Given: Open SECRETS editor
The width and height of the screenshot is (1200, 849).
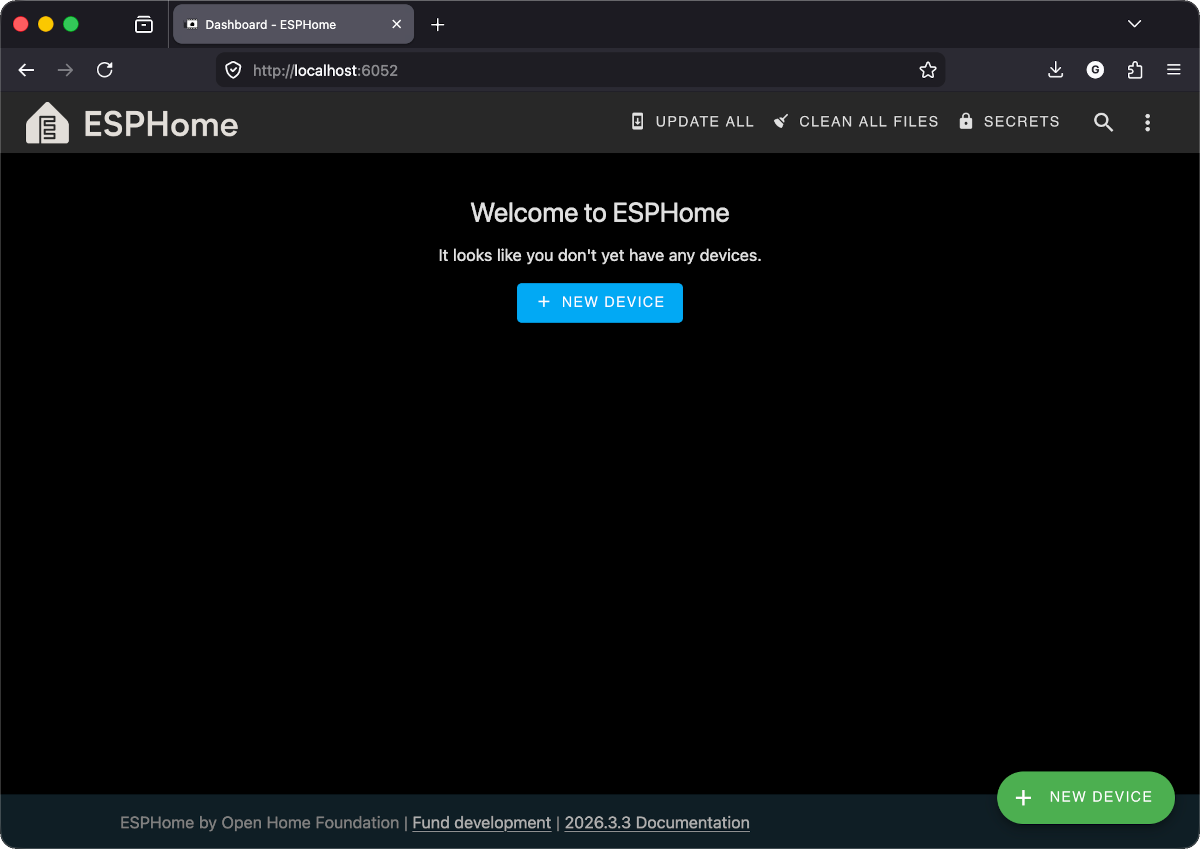Looking at the screenshot, I should [1009, 122].
